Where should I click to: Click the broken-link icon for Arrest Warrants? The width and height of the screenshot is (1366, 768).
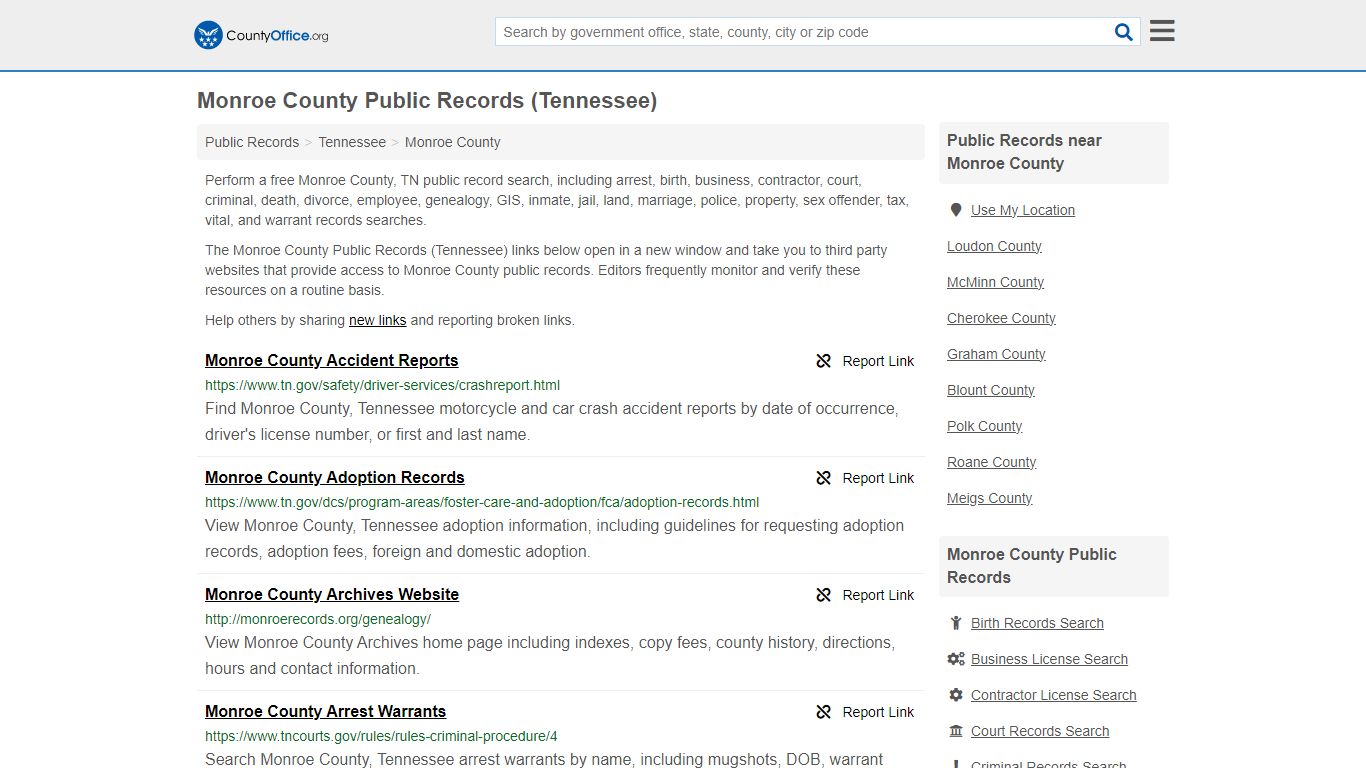click(x=823, y=712)
